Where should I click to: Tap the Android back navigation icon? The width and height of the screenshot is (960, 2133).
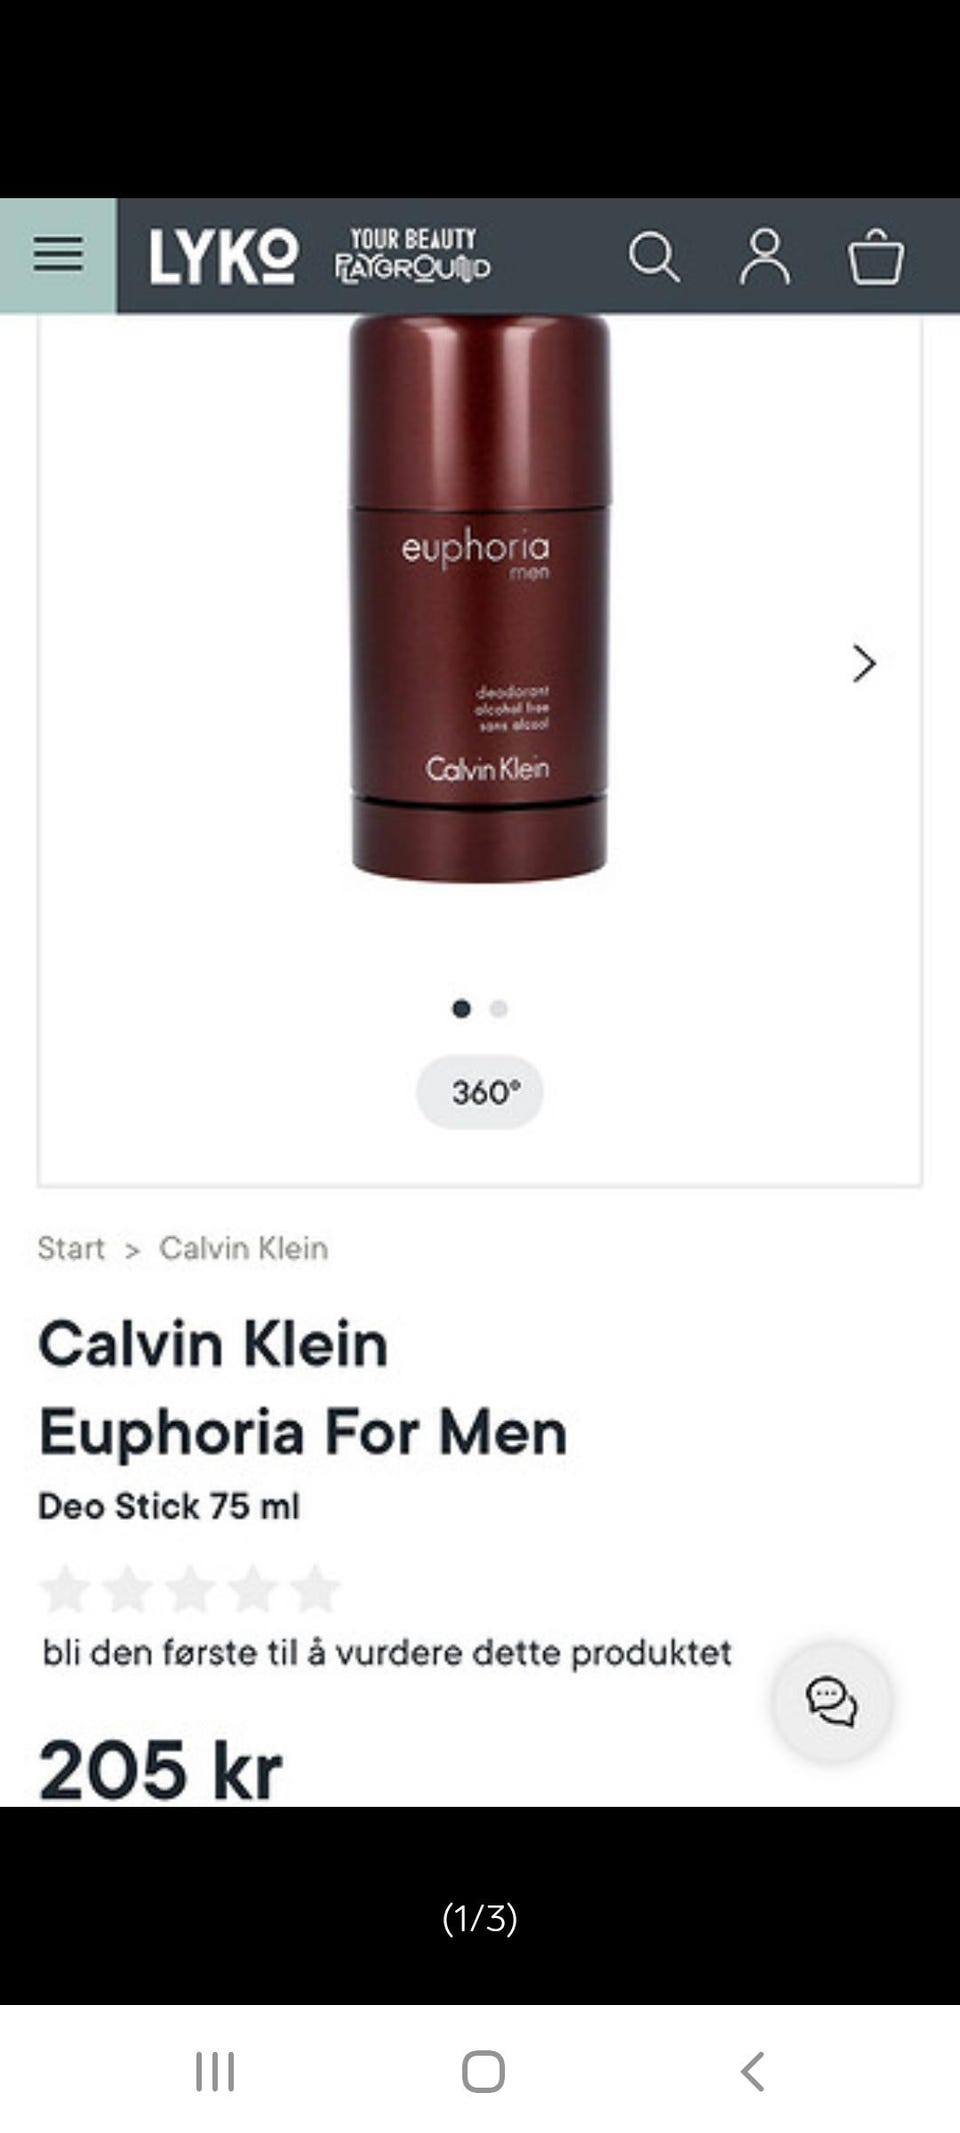coord(753,2071)
